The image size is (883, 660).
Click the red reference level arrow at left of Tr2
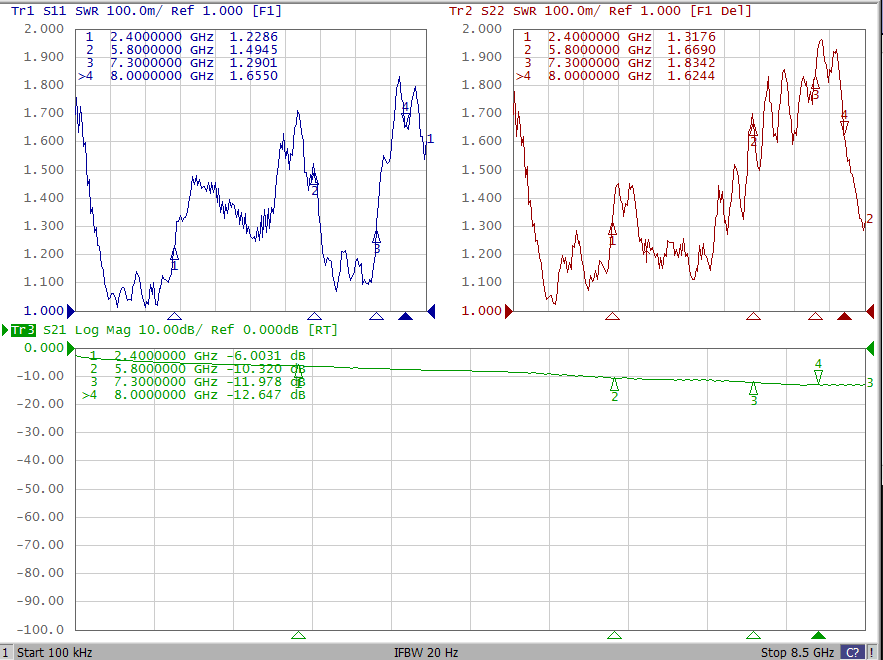[508, 311]
